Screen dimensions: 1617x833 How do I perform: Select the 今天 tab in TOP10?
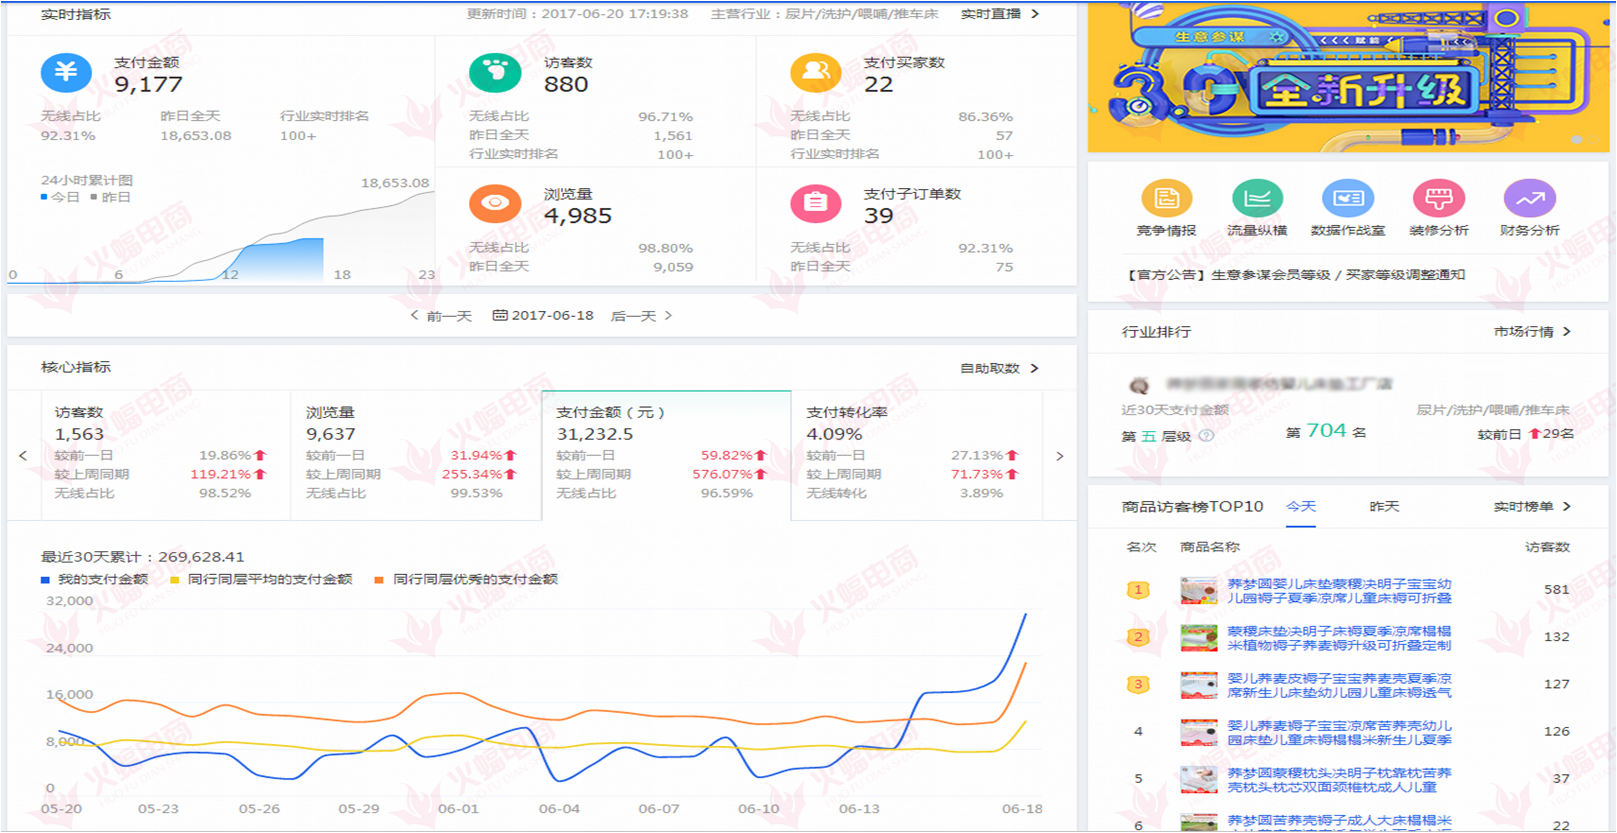(1301, 507)
